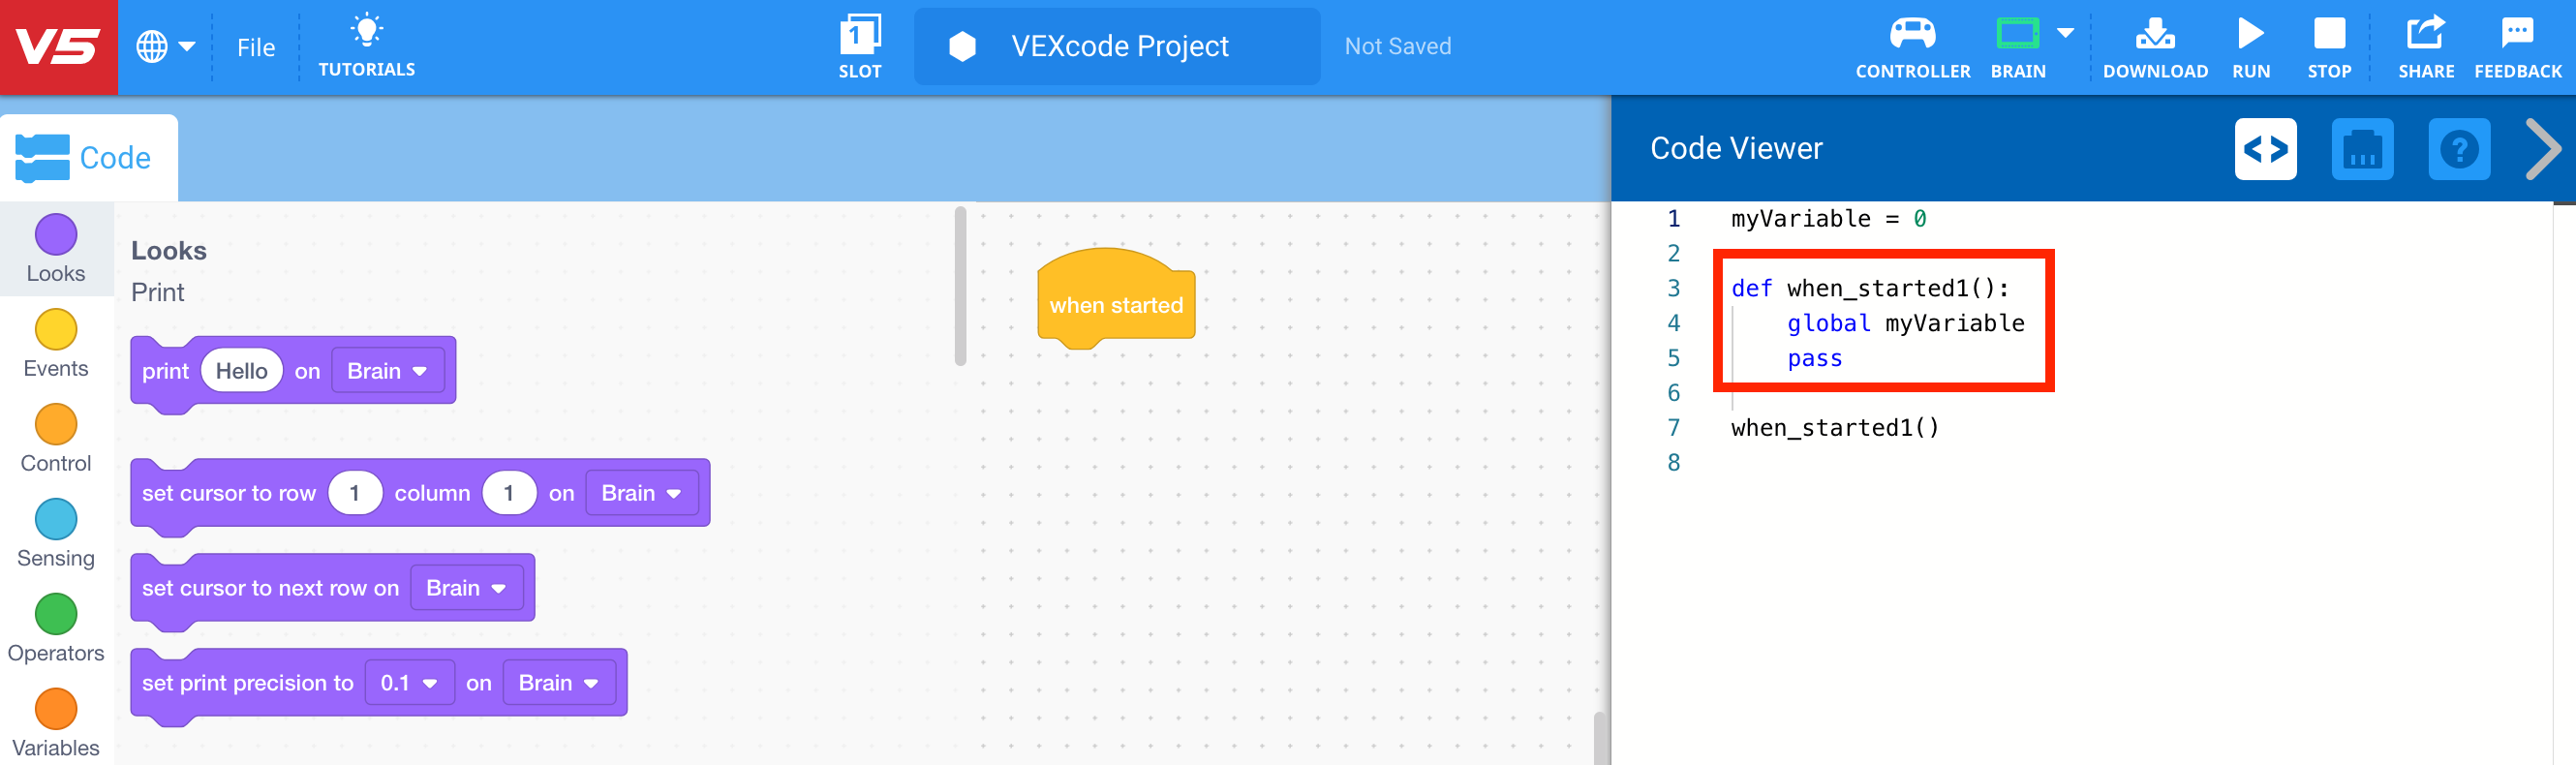Open the Brain dropdown in the print block
The width and height of the screenshot is (2576, 765).
pyautogui.click(x=386, y=370)
